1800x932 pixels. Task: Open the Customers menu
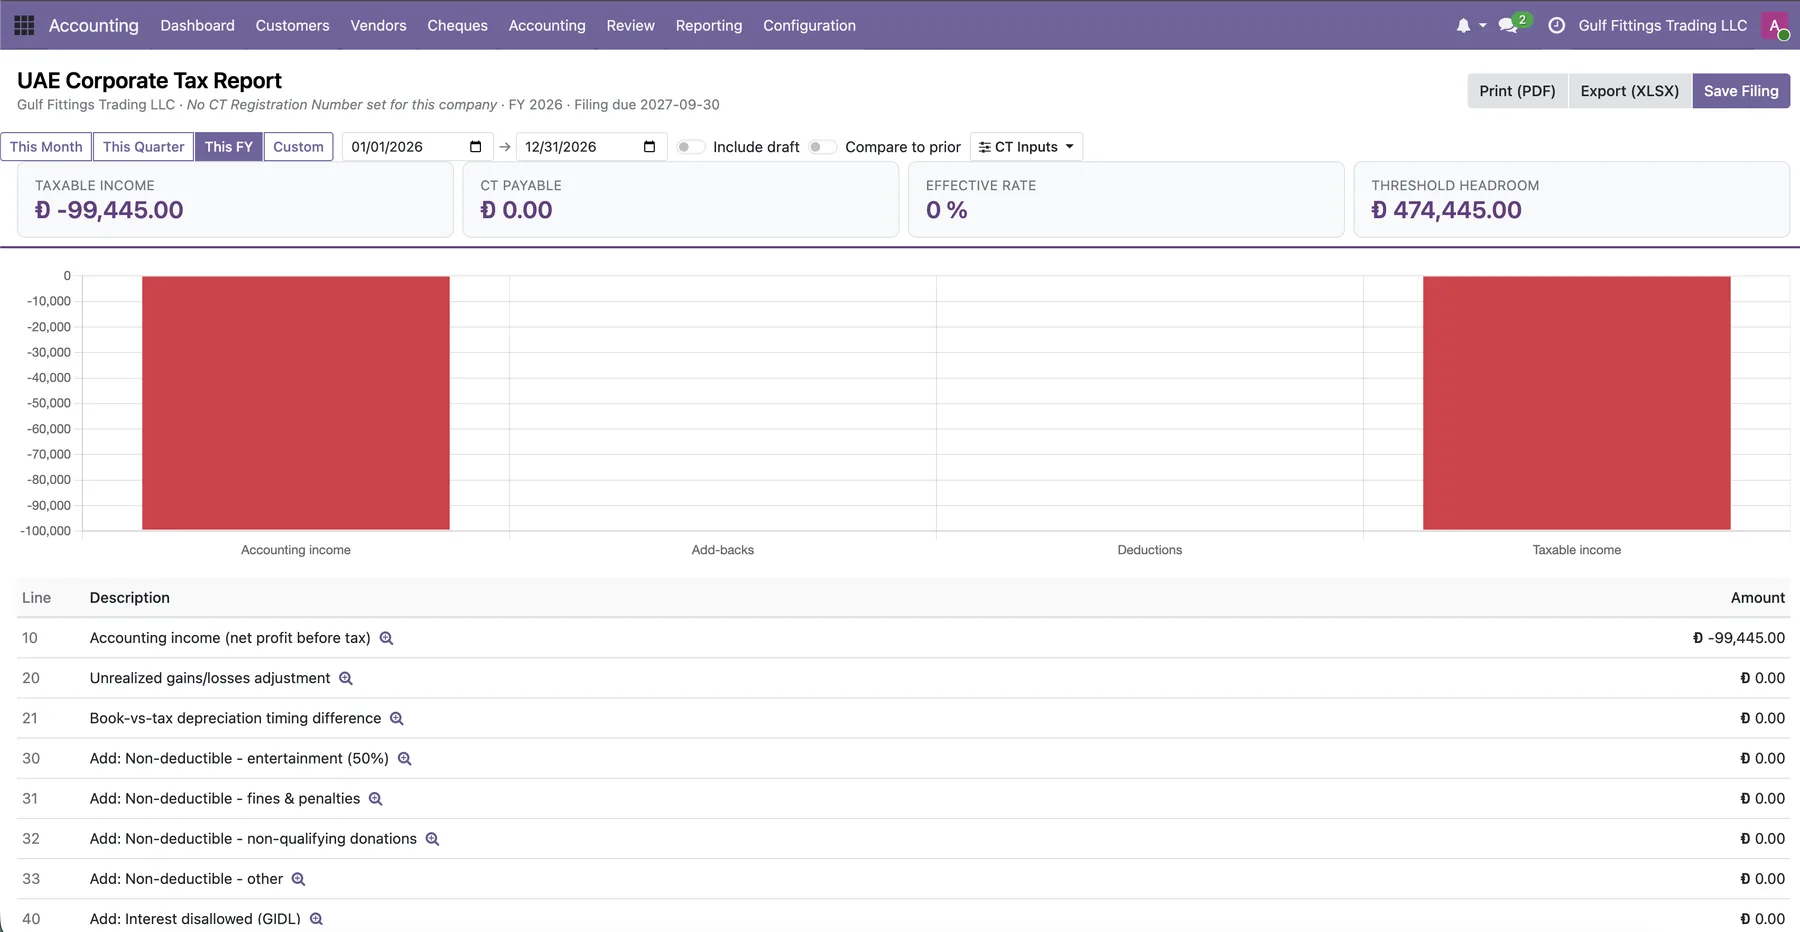point(292,25)
